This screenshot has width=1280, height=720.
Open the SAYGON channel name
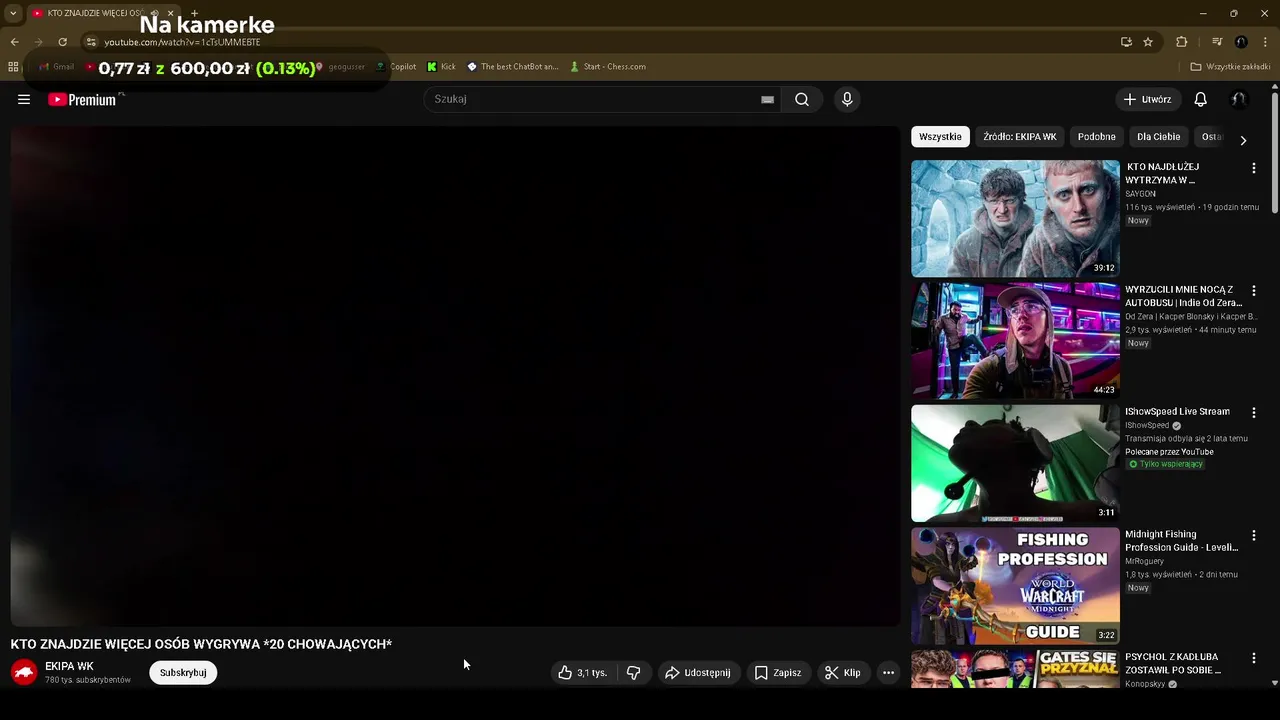click(x=1140, y=194)
